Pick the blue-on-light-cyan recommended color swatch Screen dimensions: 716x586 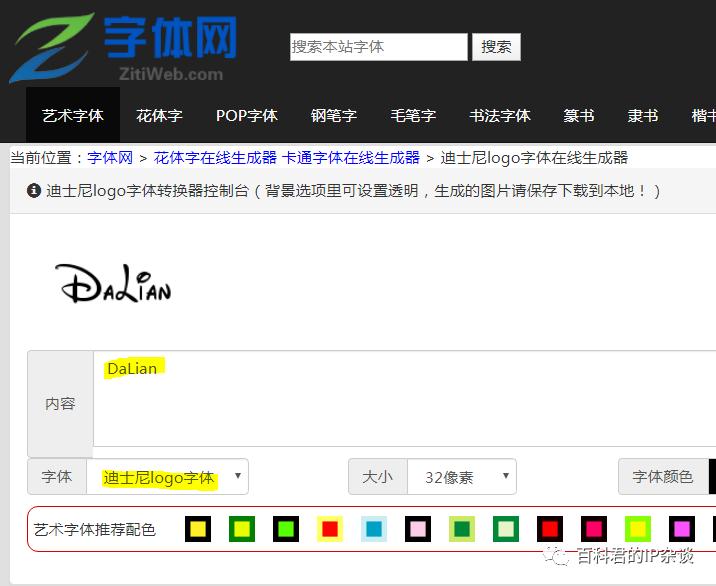[x=374, y=529]
